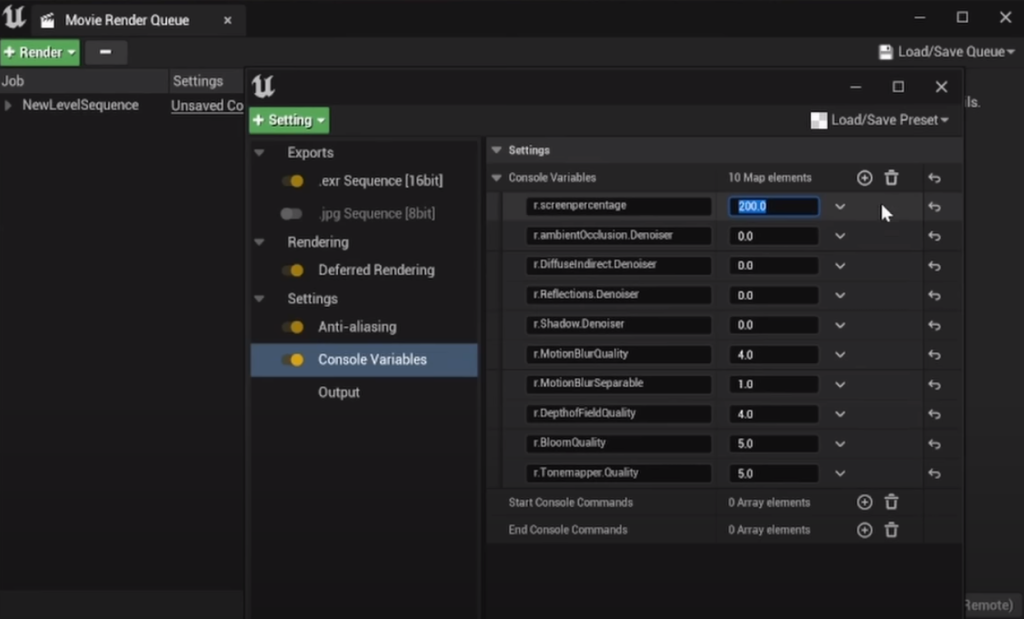Add element to End Console Commands
Viewport: 1024px width, 619px height.
[864, 530]
